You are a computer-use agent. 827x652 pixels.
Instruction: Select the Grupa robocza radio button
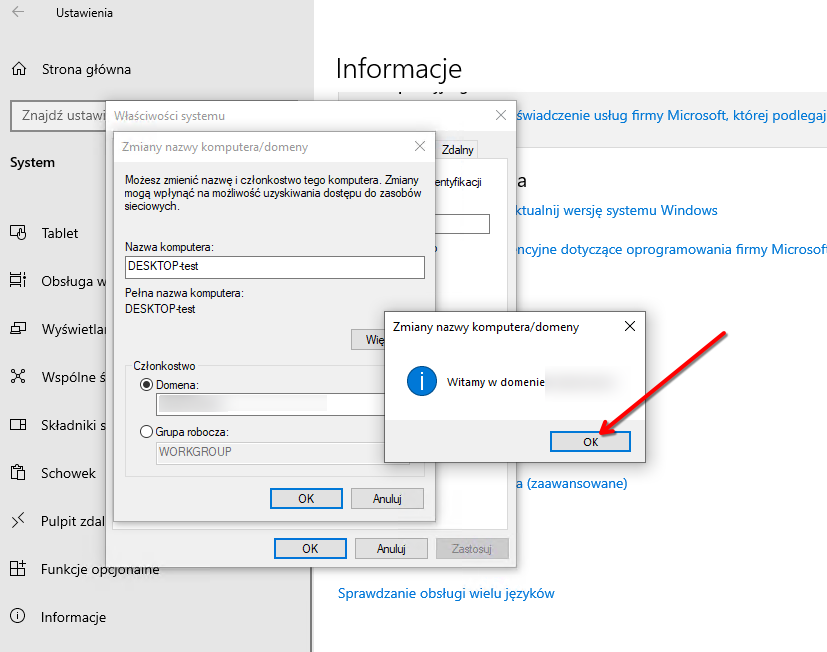coord(147,432)
